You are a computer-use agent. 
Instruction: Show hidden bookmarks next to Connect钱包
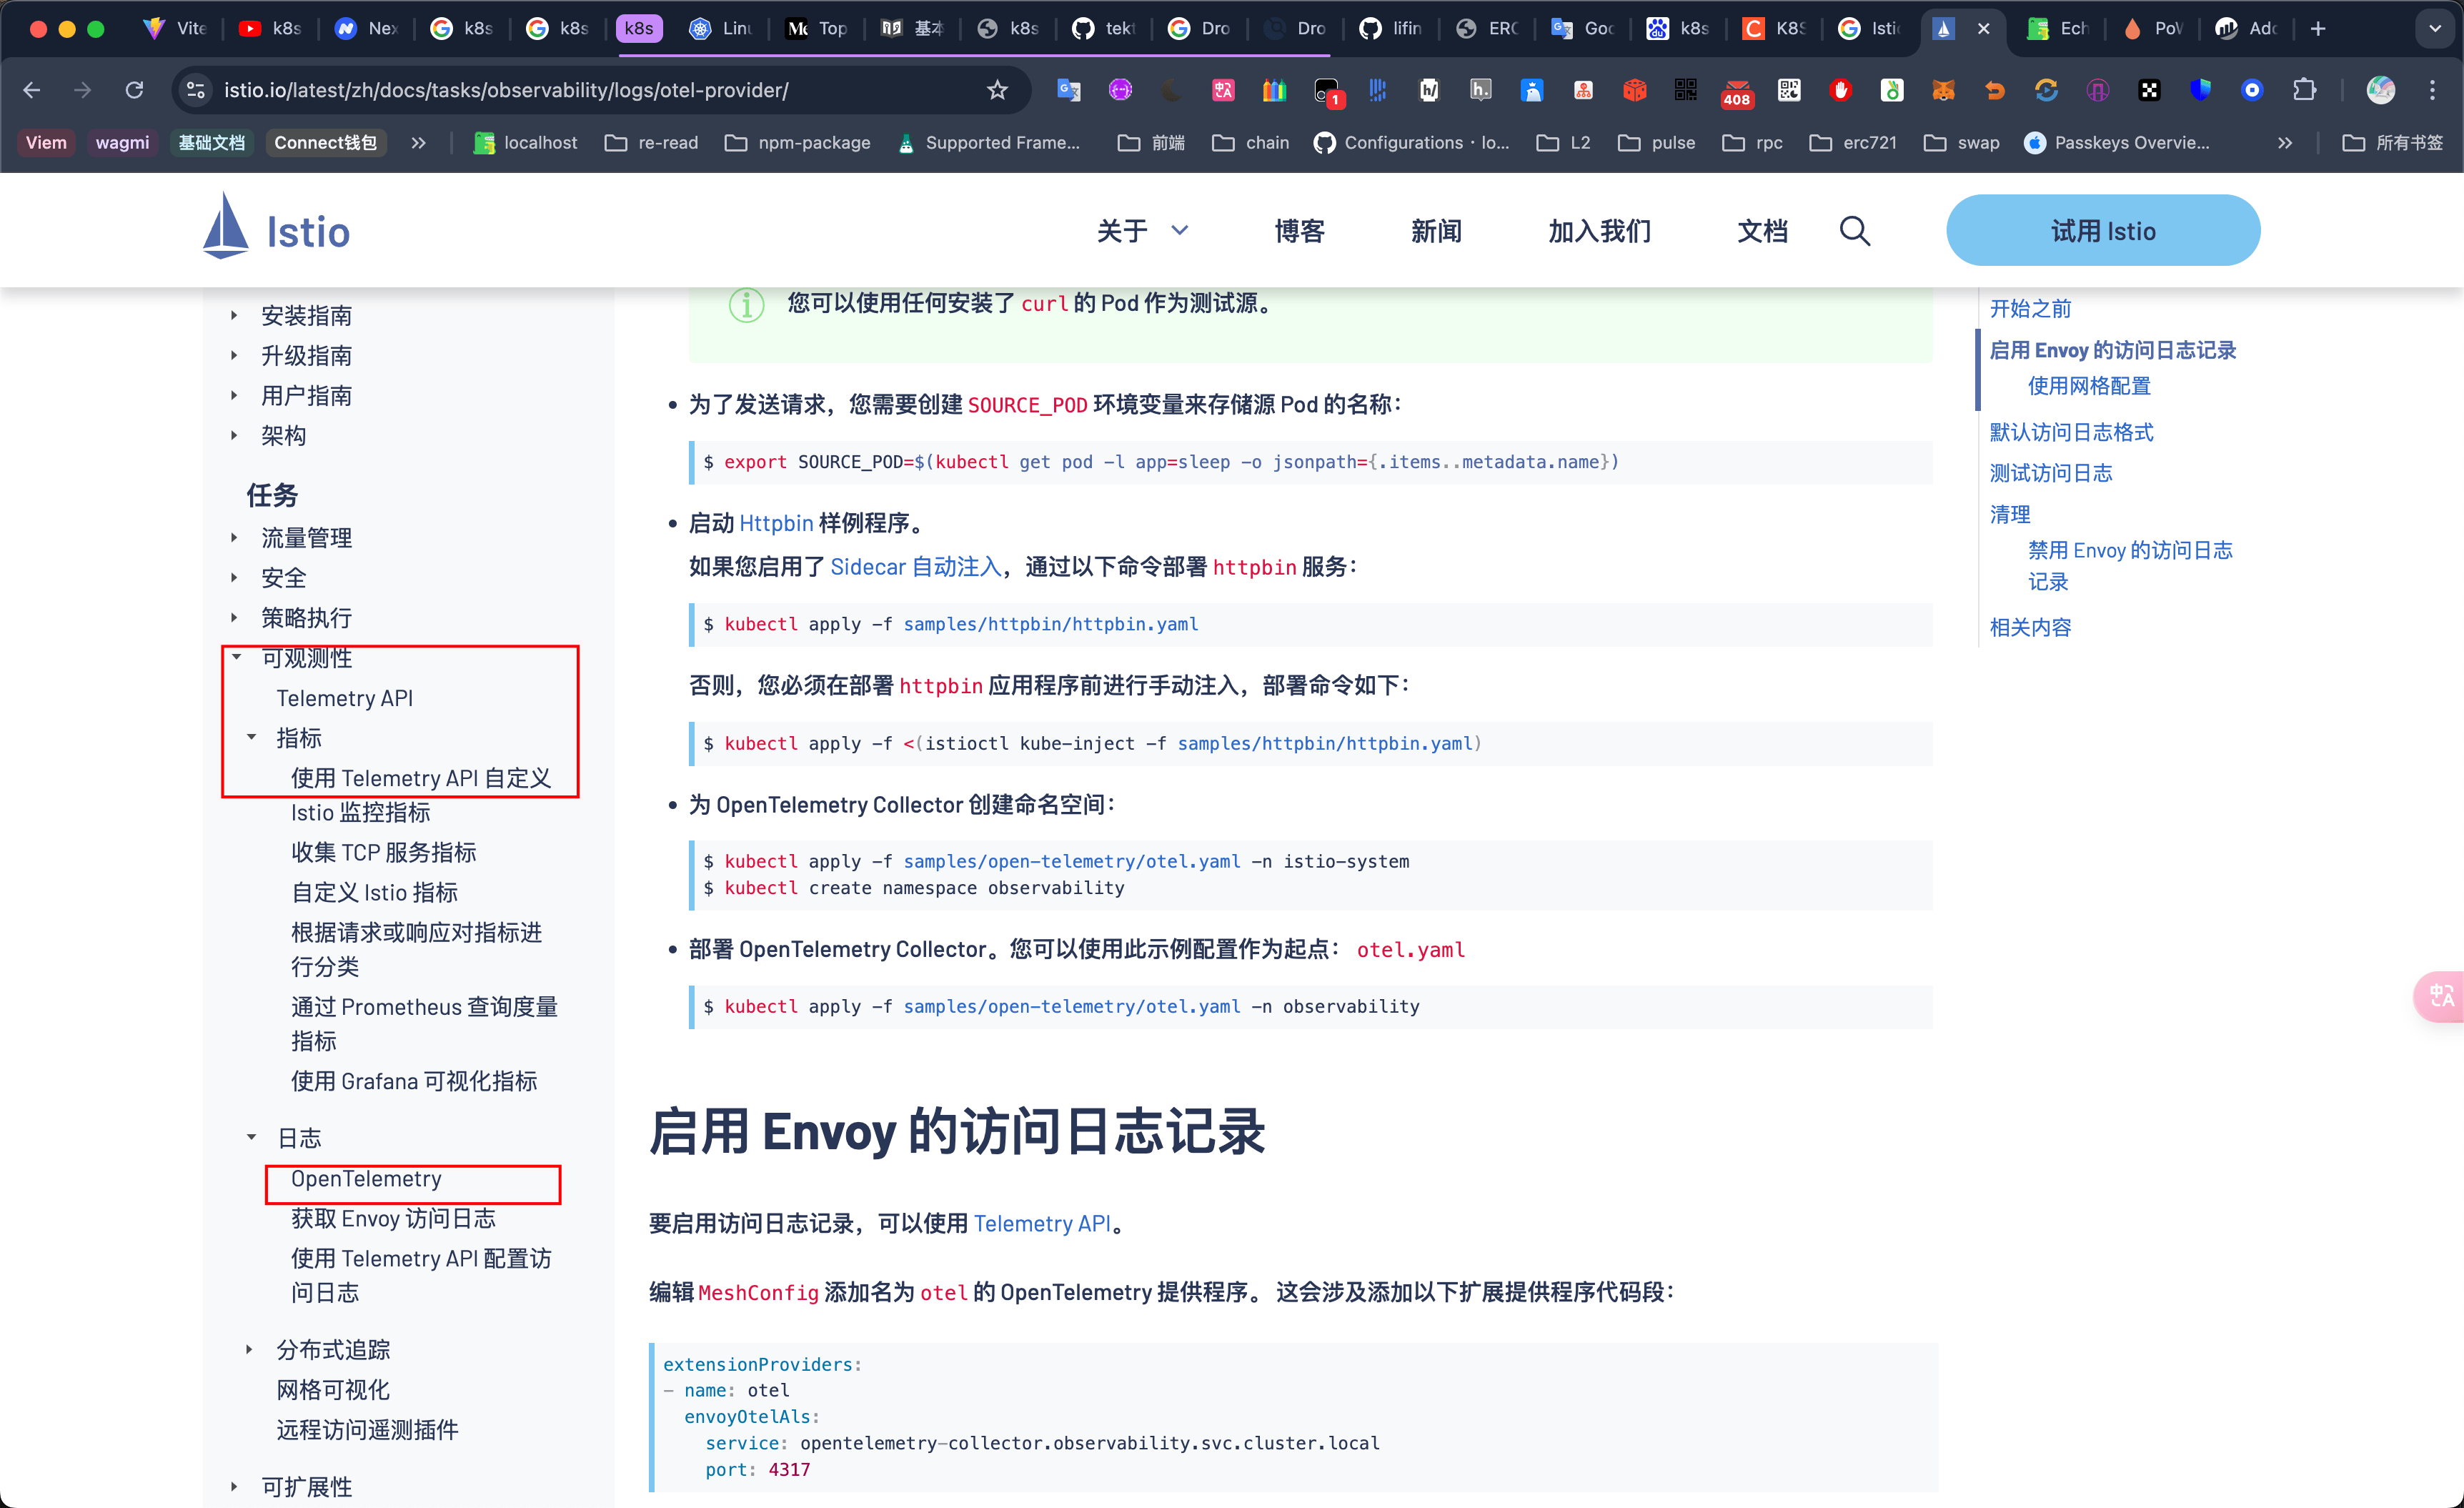tap(418, 143)
